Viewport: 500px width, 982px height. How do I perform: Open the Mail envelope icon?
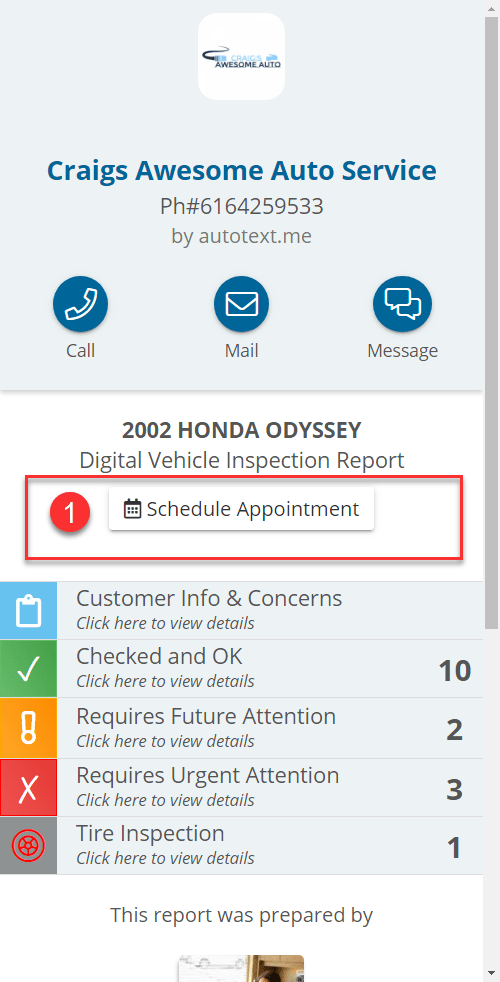[x=241, y=304]
